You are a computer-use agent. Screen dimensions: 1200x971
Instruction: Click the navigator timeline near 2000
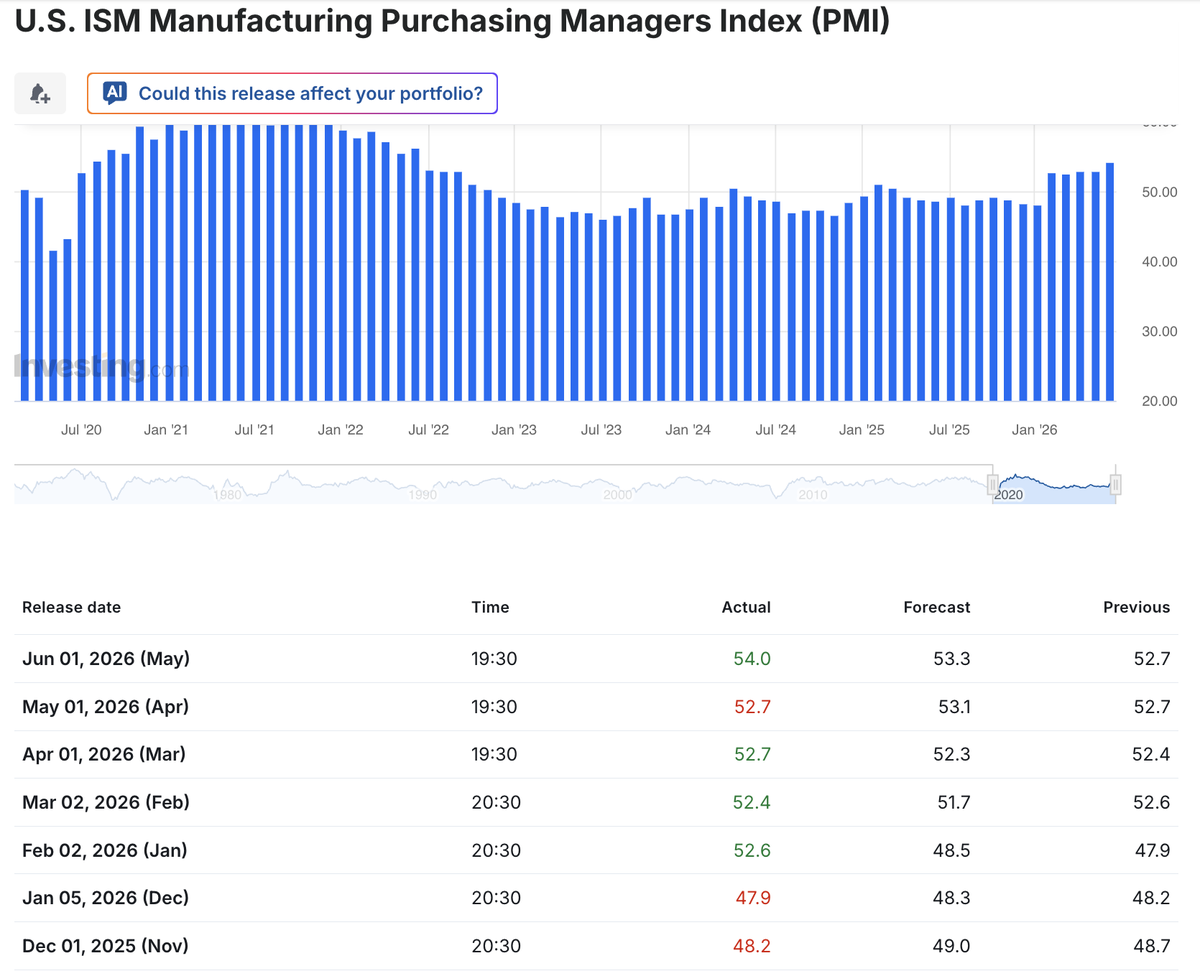click(x=618, y=494)
